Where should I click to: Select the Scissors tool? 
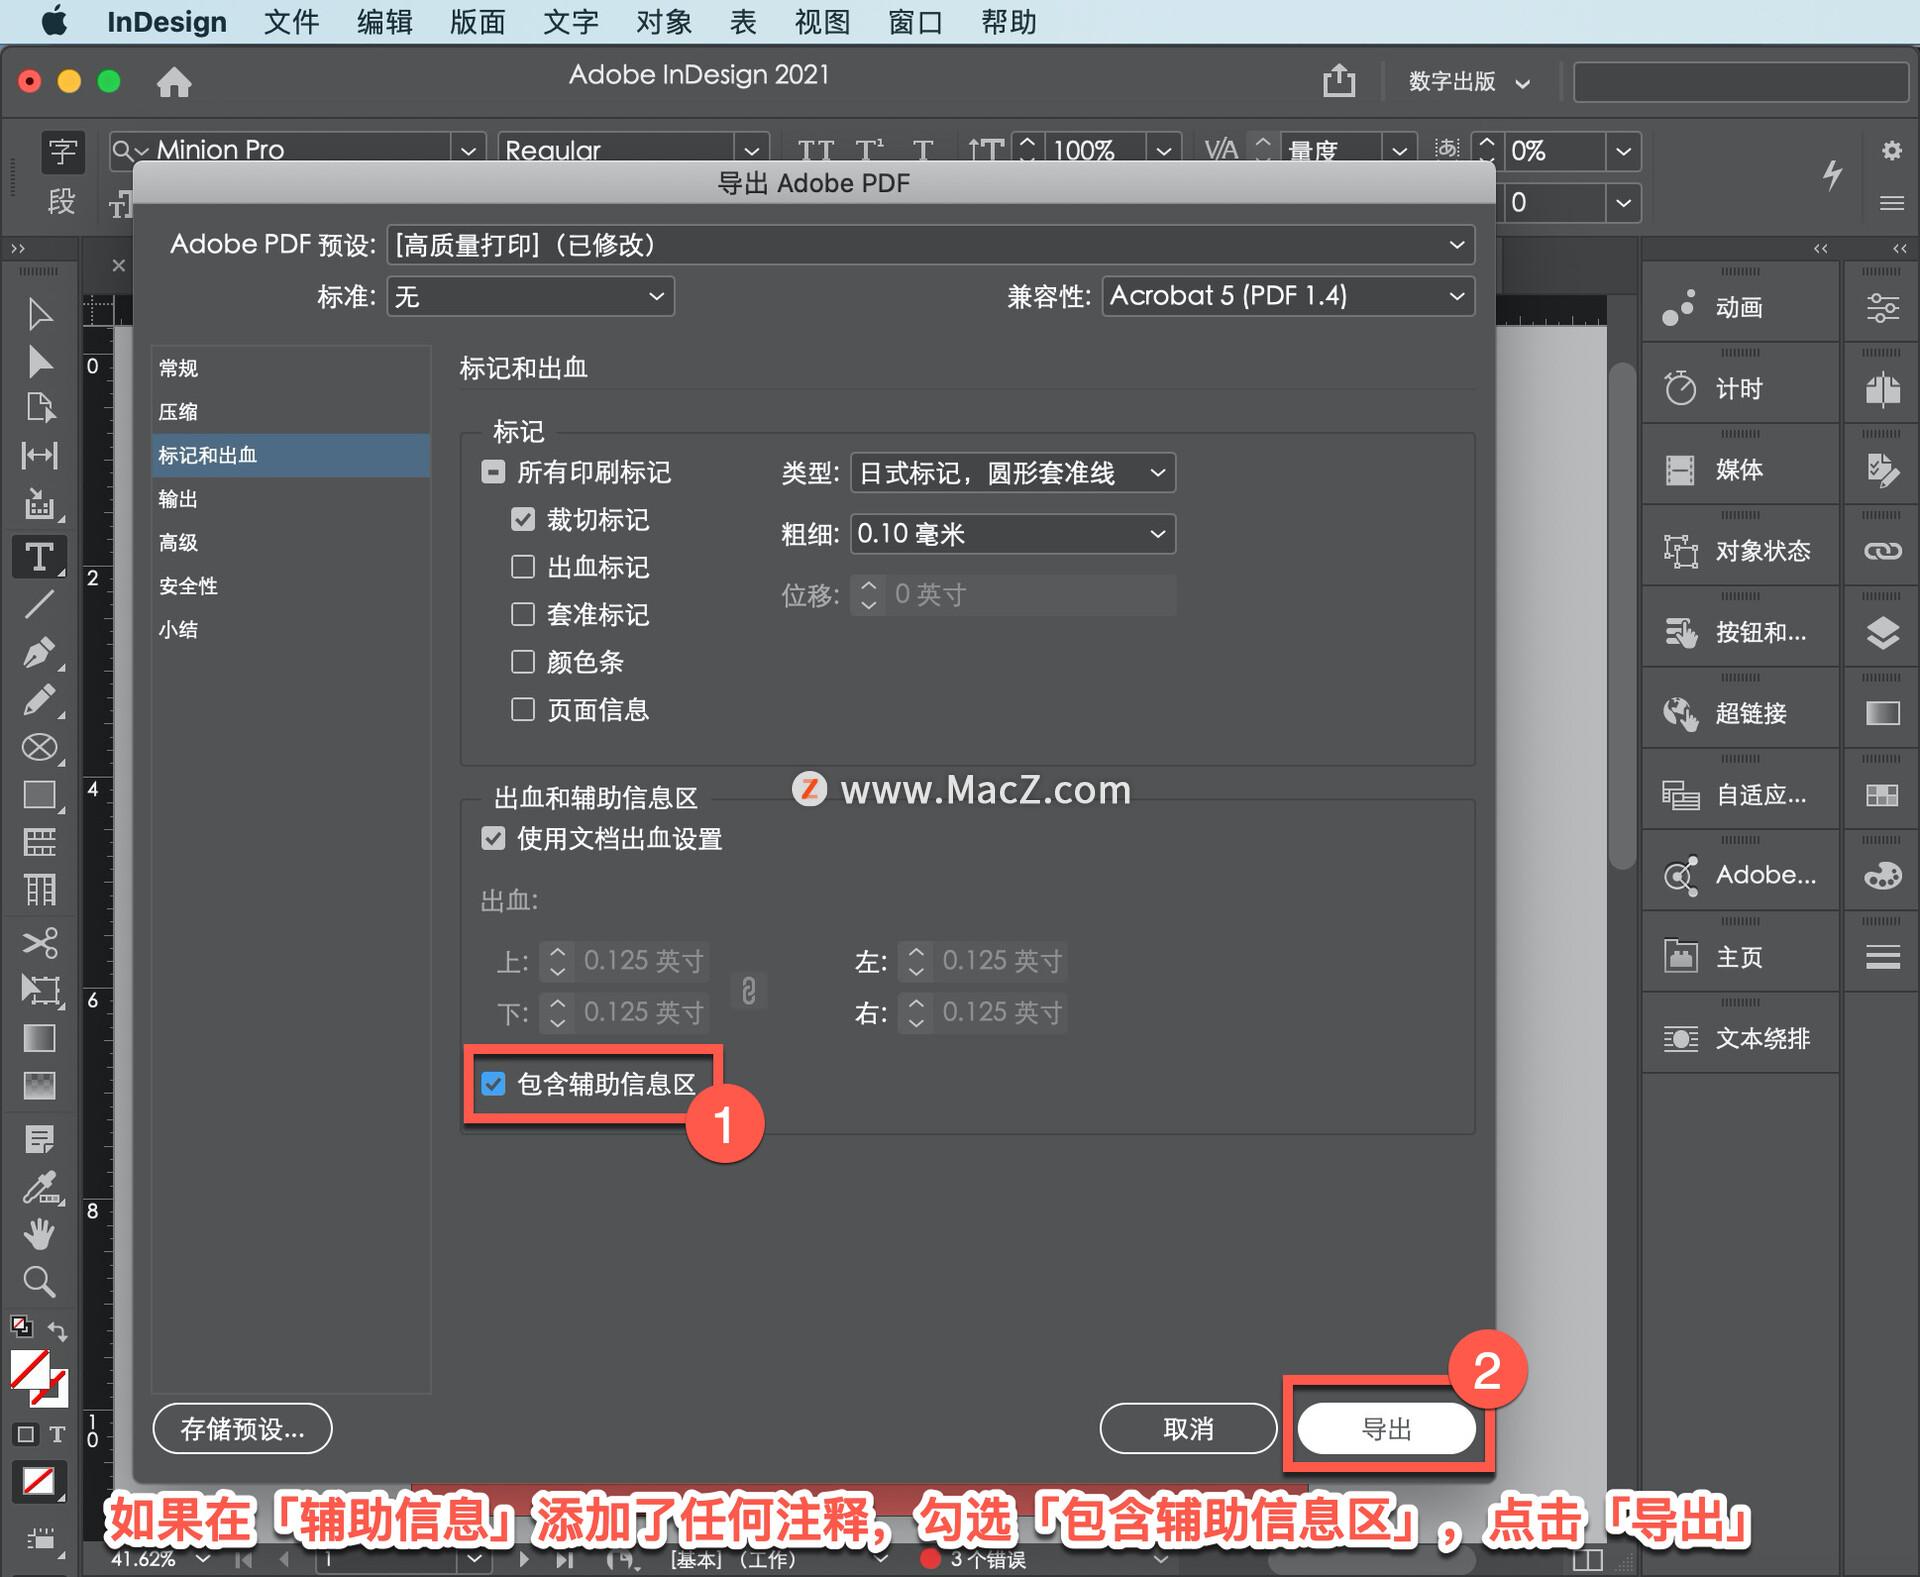point(39,942)
